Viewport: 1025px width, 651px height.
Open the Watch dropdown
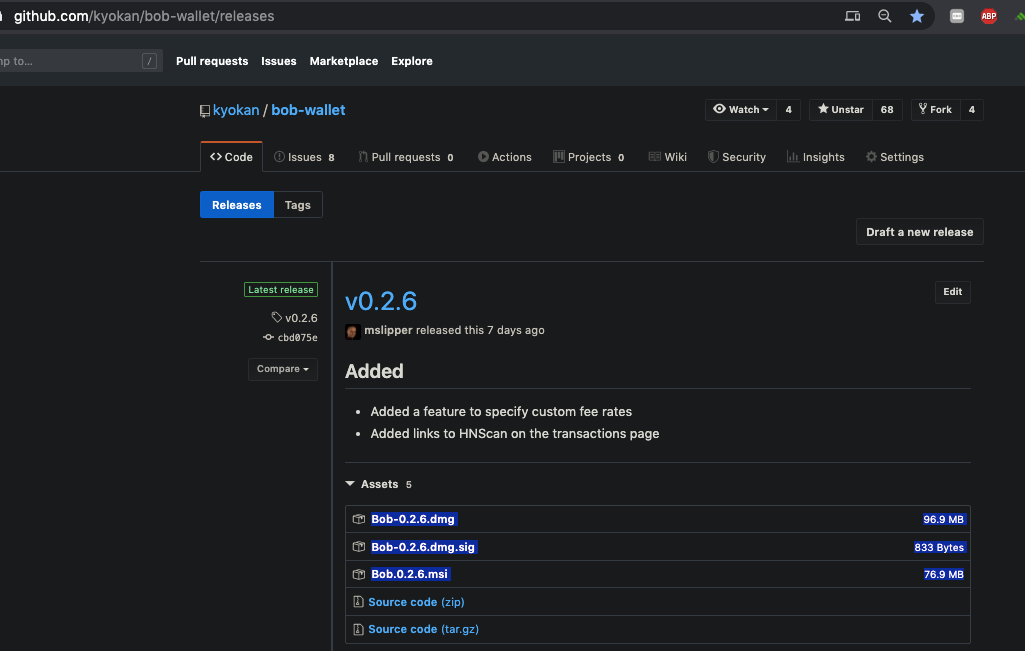pyautogui.click(x=741, y=110)
